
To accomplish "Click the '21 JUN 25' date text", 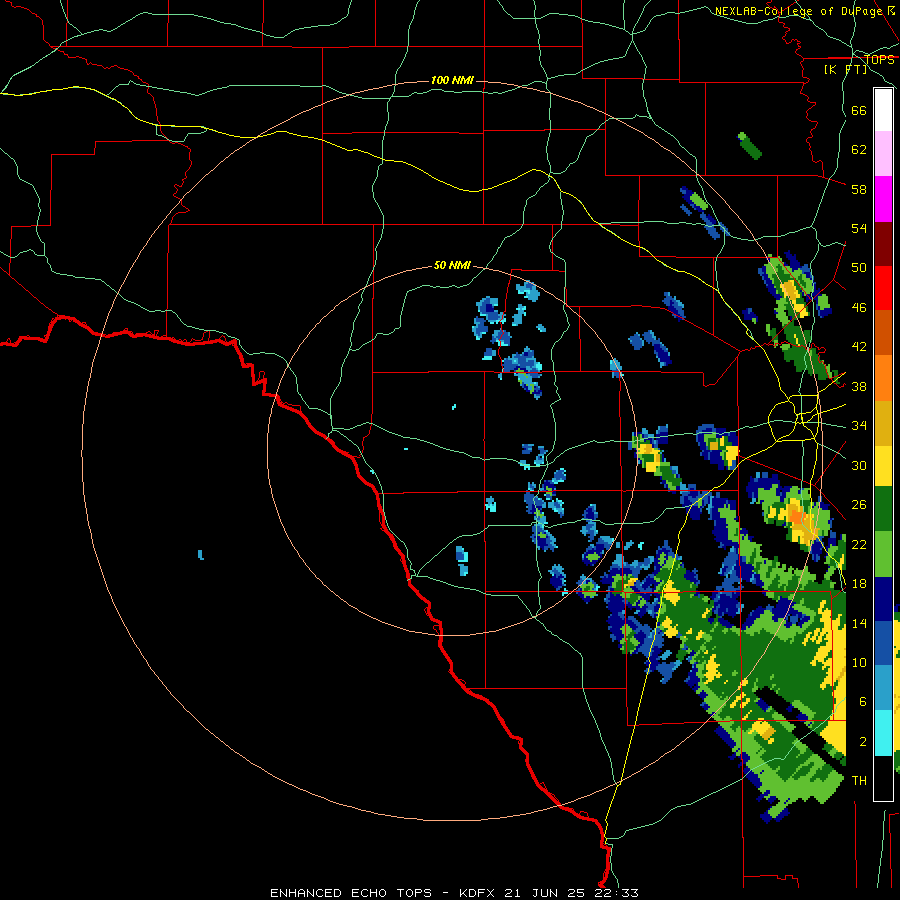I will tap(544, 893).
